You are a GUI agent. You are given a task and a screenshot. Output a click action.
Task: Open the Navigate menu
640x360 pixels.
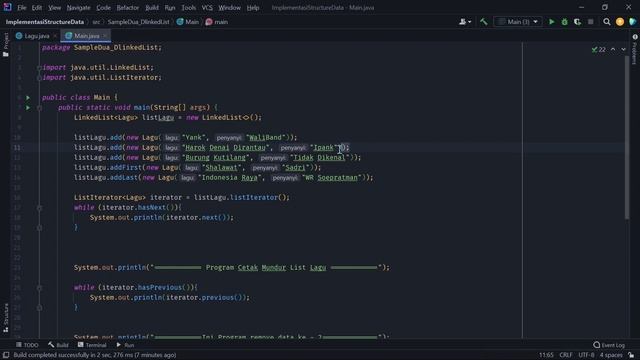78,7
